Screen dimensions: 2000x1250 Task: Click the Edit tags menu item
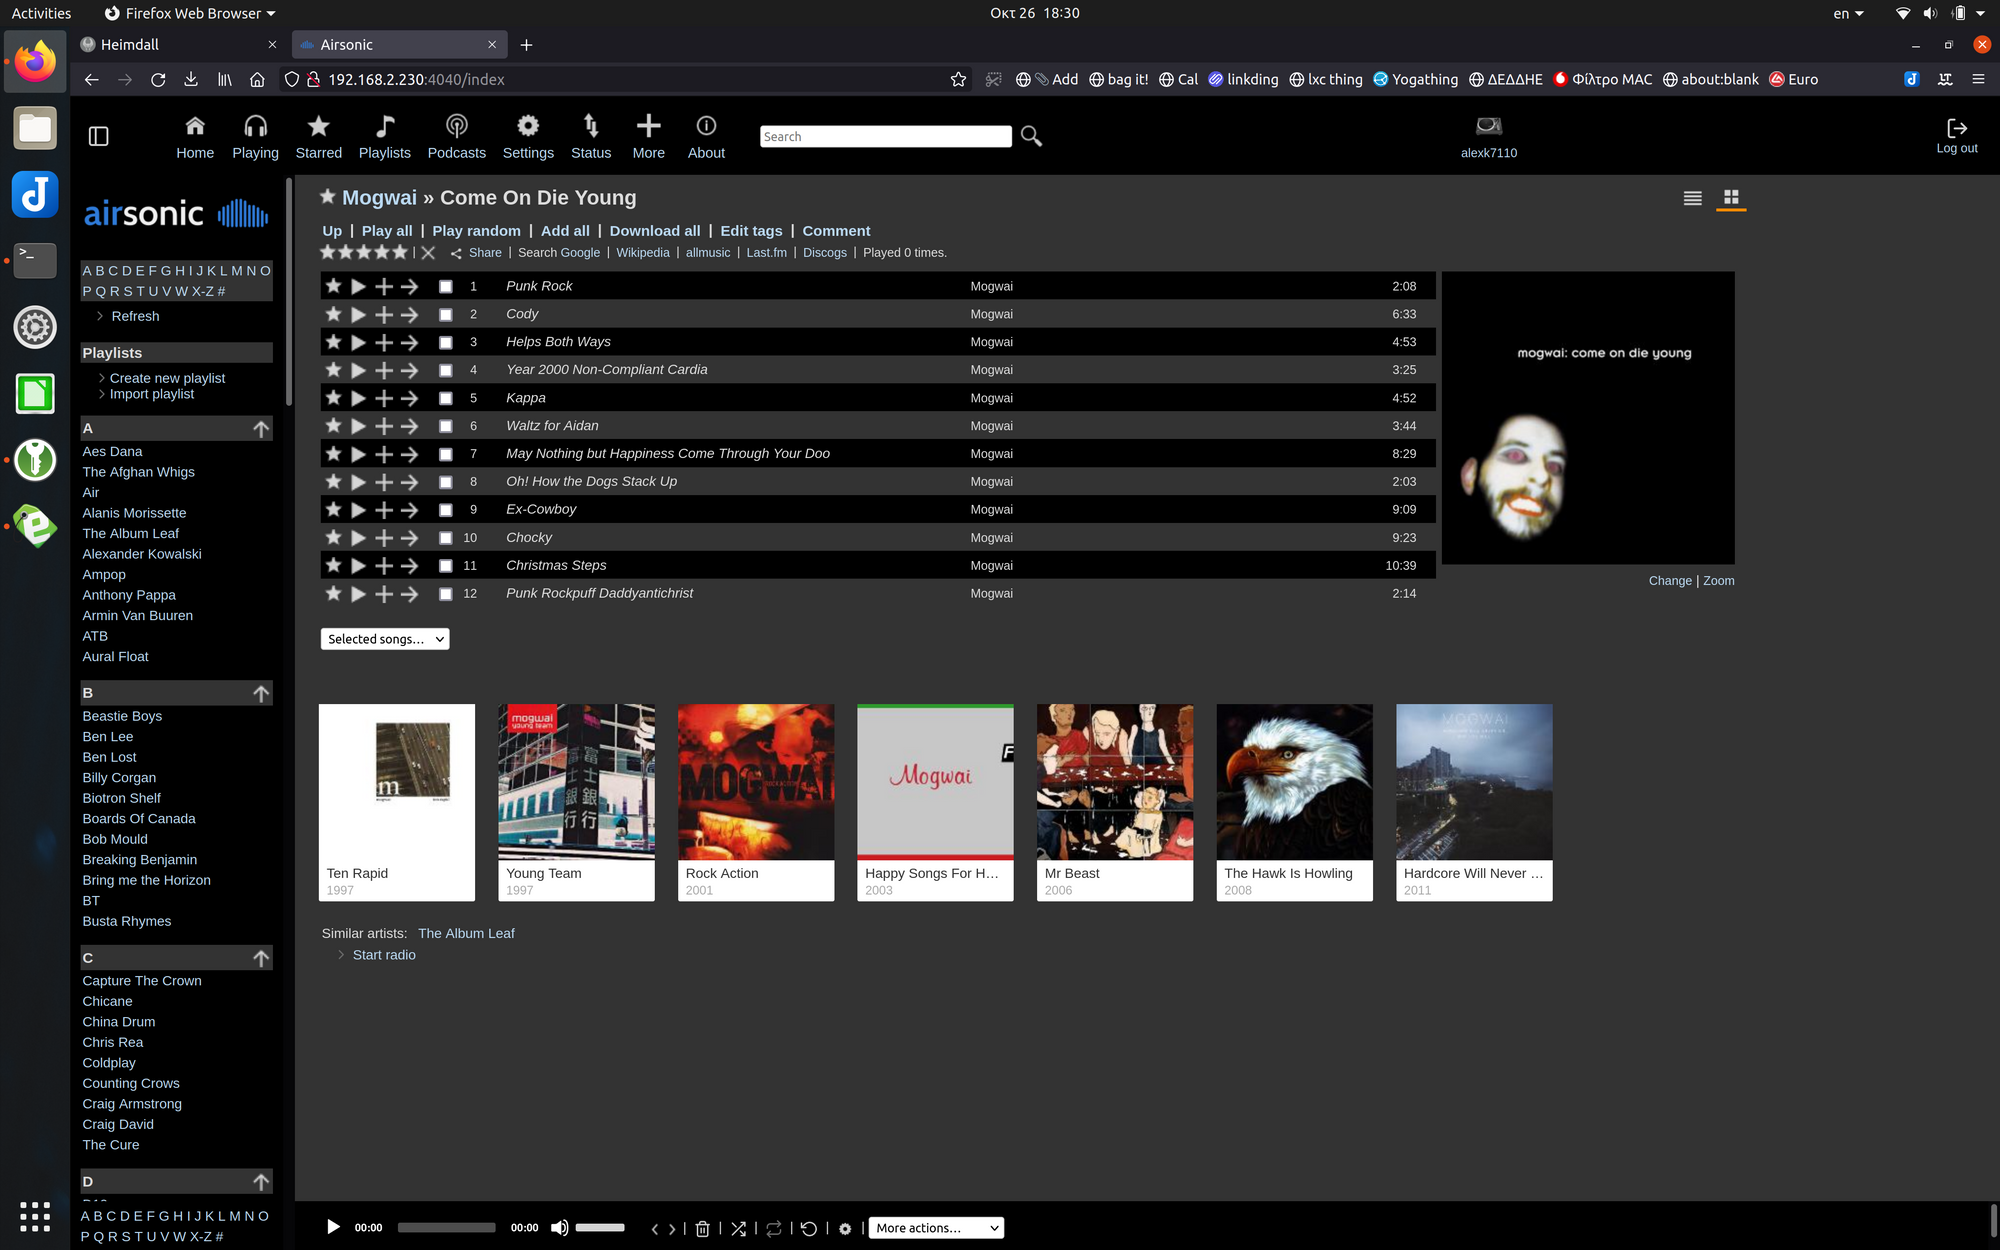pos(750,229)
